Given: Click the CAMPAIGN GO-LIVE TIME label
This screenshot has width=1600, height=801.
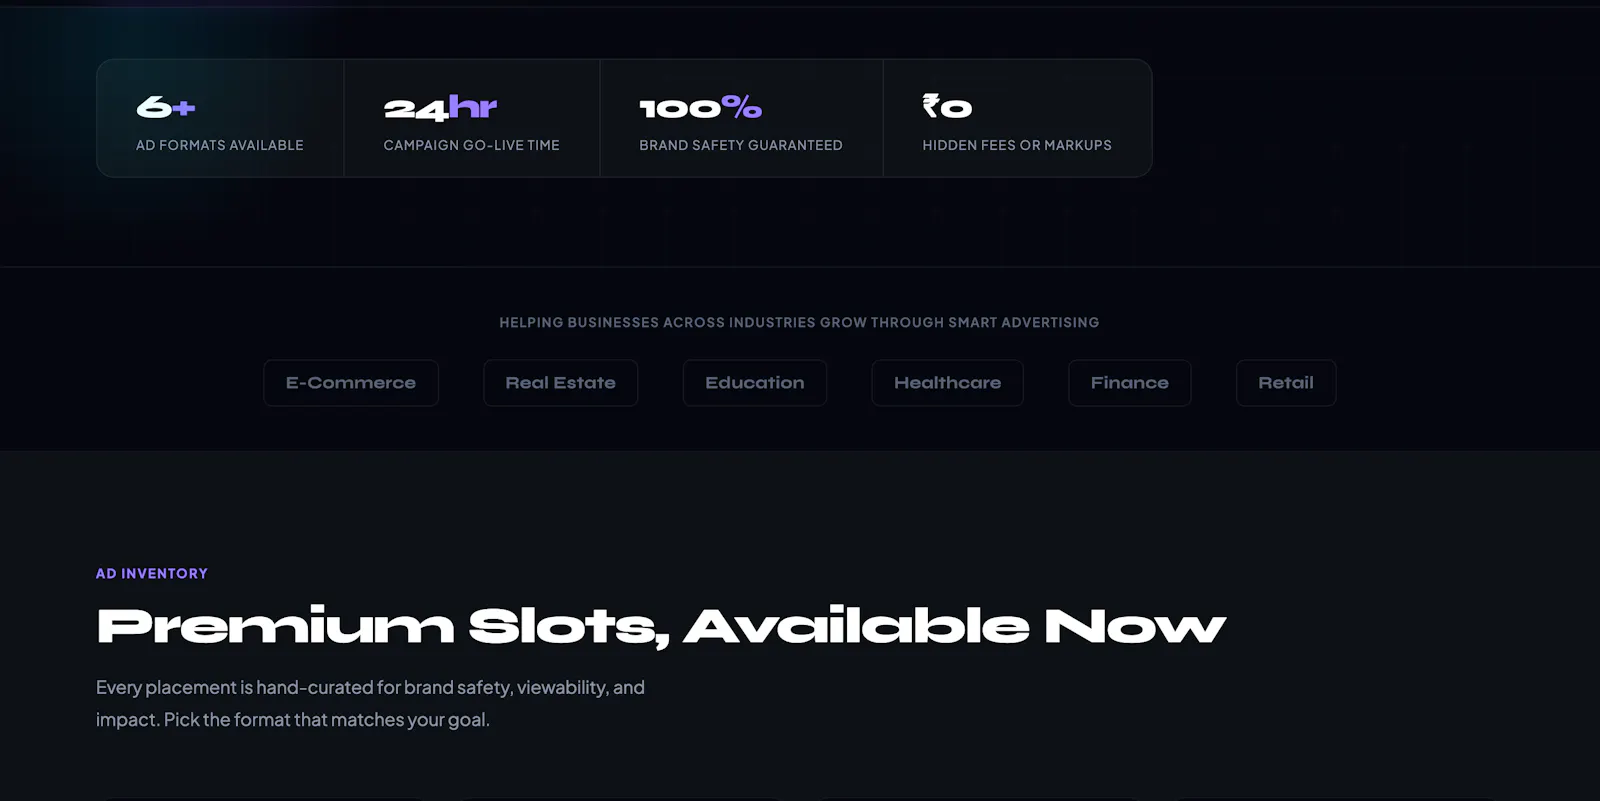Looking at the screenshot, I should tap(471, 145).
